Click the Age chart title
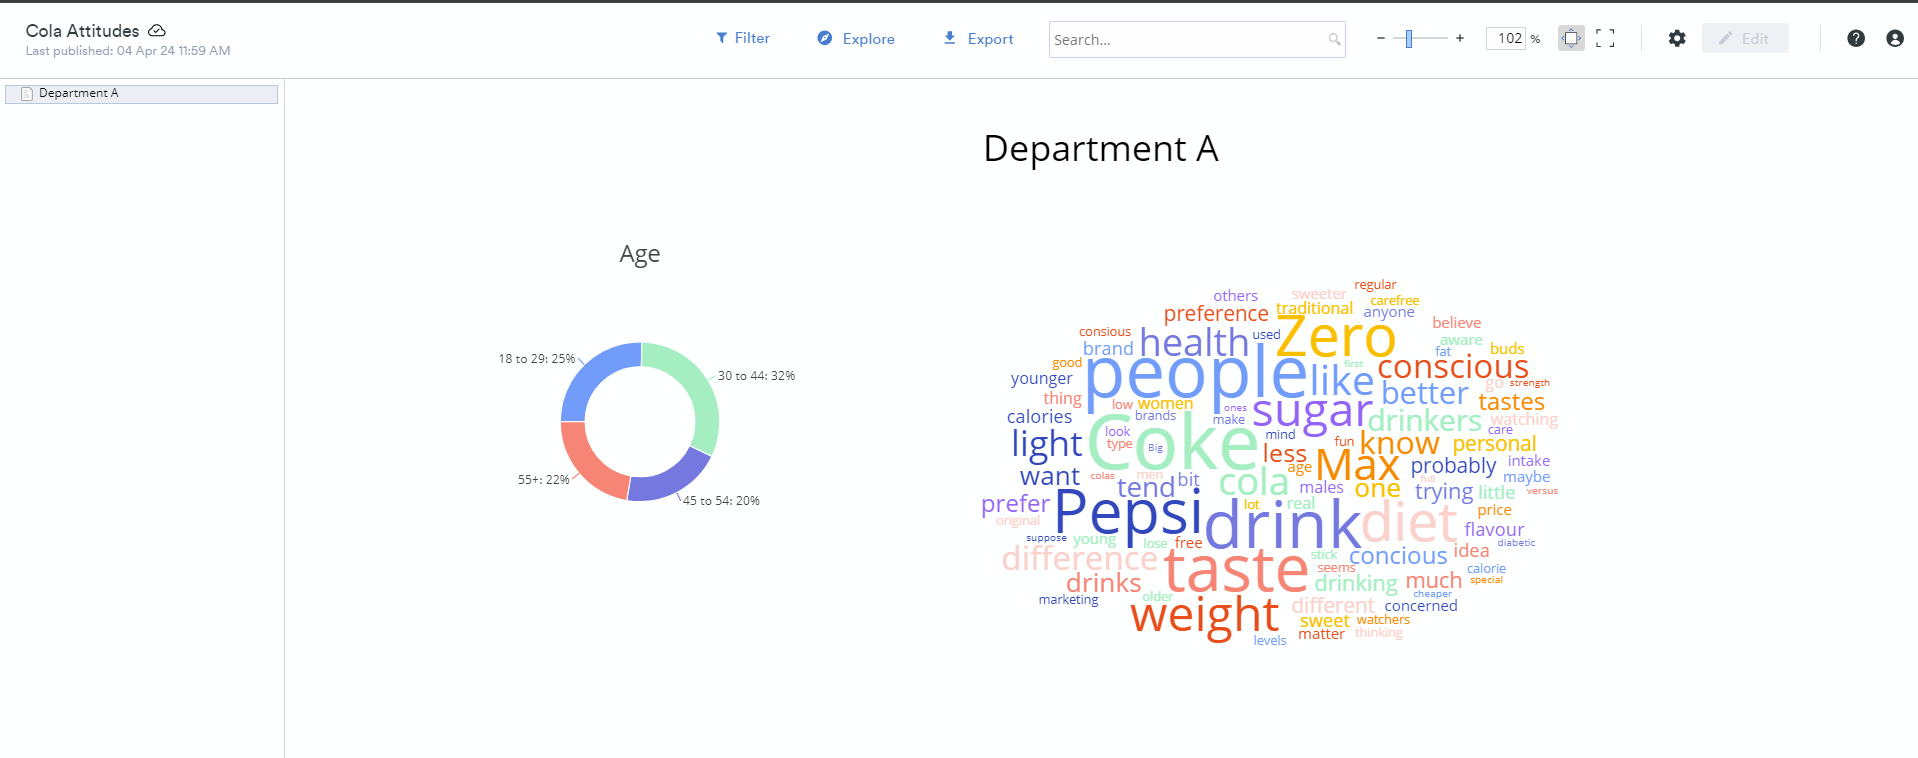 pyautogui.click(x=640, y=254)
